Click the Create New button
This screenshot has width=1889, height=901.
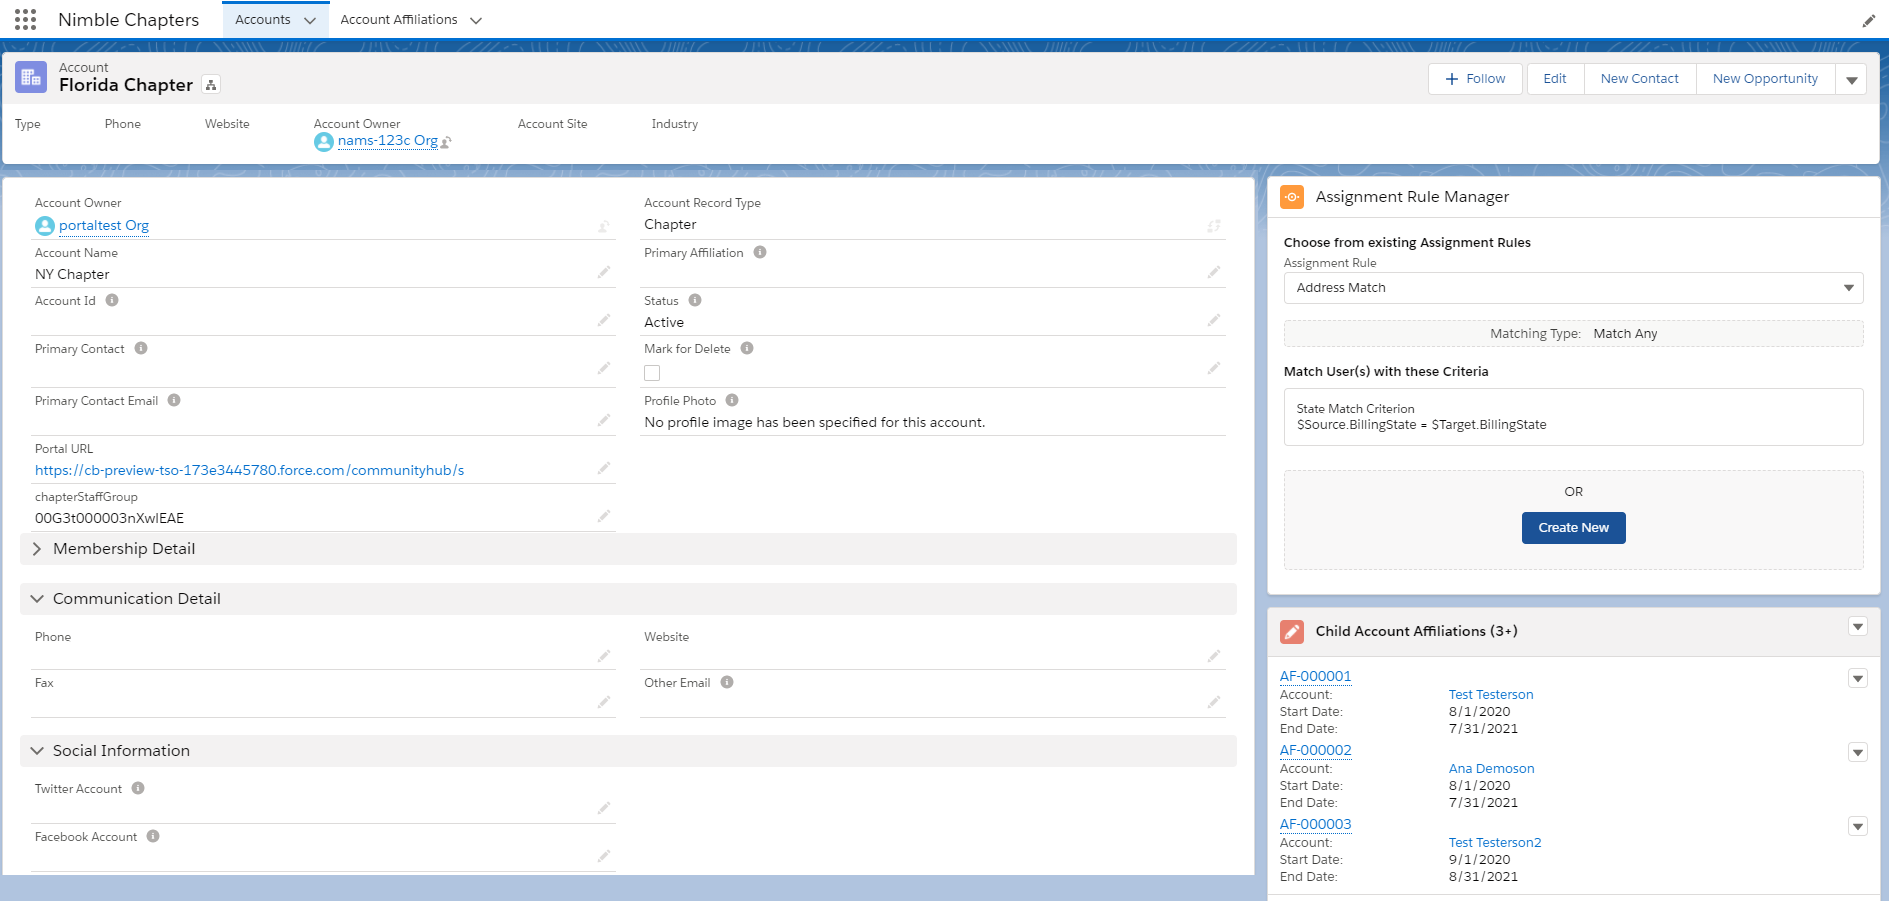(x=1573, y=528)
